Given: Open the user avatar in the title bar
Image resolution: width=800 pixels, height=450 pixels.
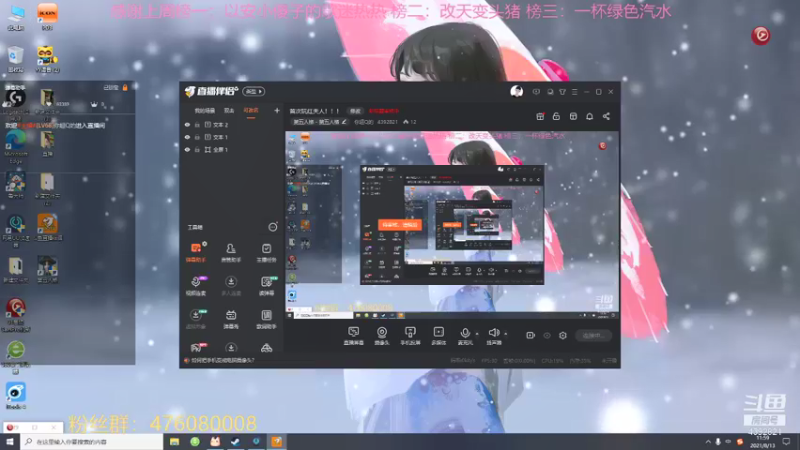Looking at the screenshot, I should 516,92.
